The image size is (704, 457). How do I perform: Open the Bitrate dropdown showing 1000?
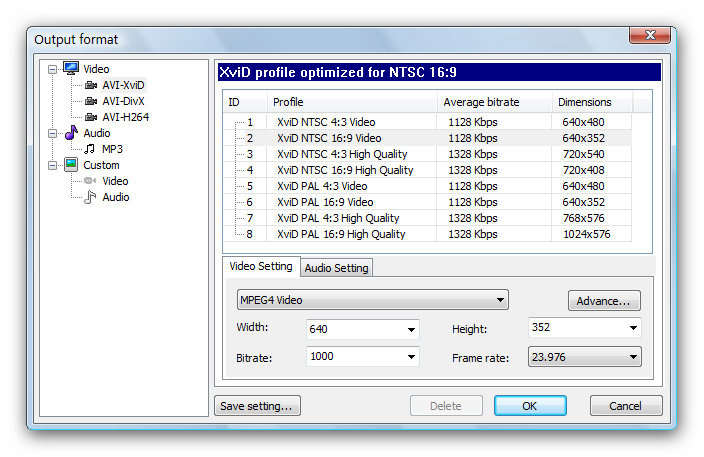(x=411, y=357)
